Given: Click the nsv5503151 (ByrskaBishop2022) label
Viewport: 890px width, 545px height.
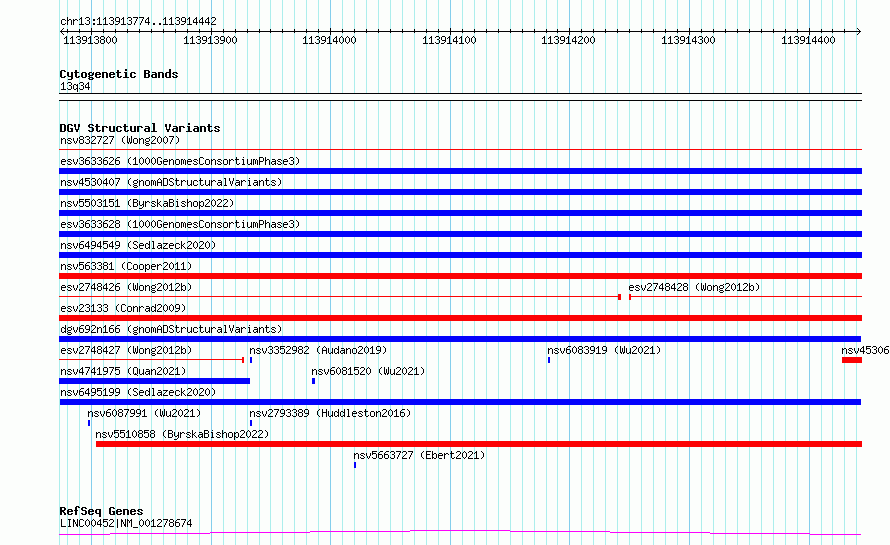Looking at the screenshot, I should (147, 203).
